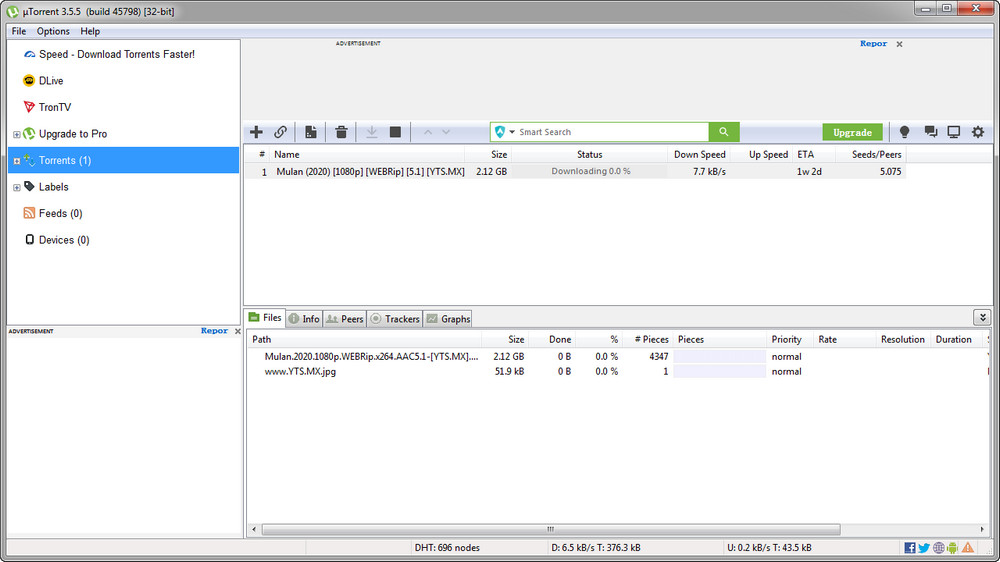Click Repor link in sidebar advertisement
1000x562 pixels.
tap(214, 331)
